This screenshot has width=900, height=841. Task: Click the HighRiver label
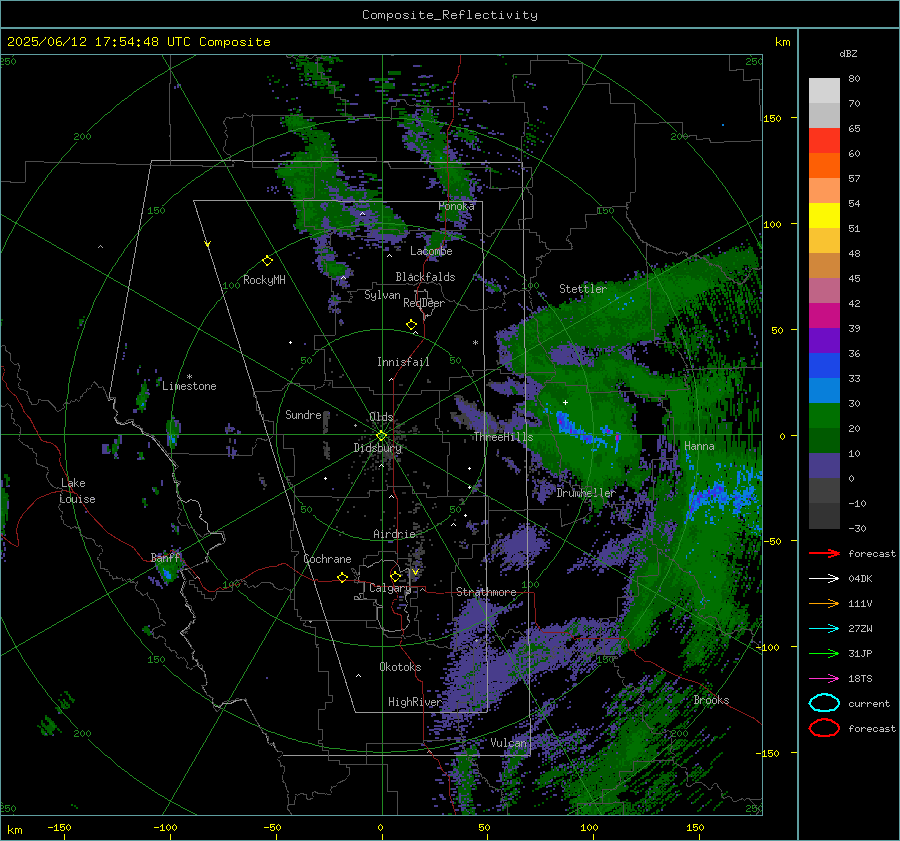pyautogui.click(x=414, y=702)
